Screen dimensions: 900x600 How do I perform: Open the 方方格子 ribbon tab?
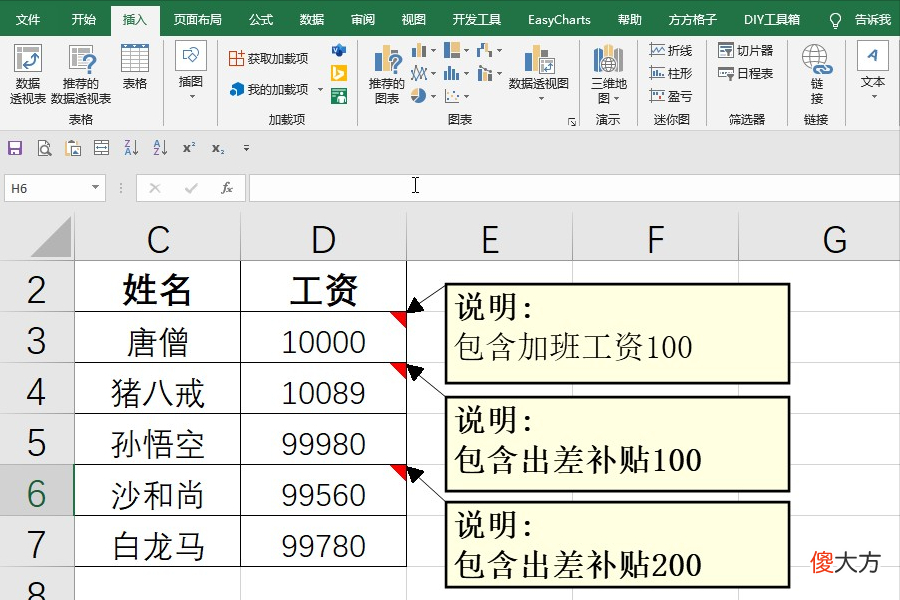point(692,20)
